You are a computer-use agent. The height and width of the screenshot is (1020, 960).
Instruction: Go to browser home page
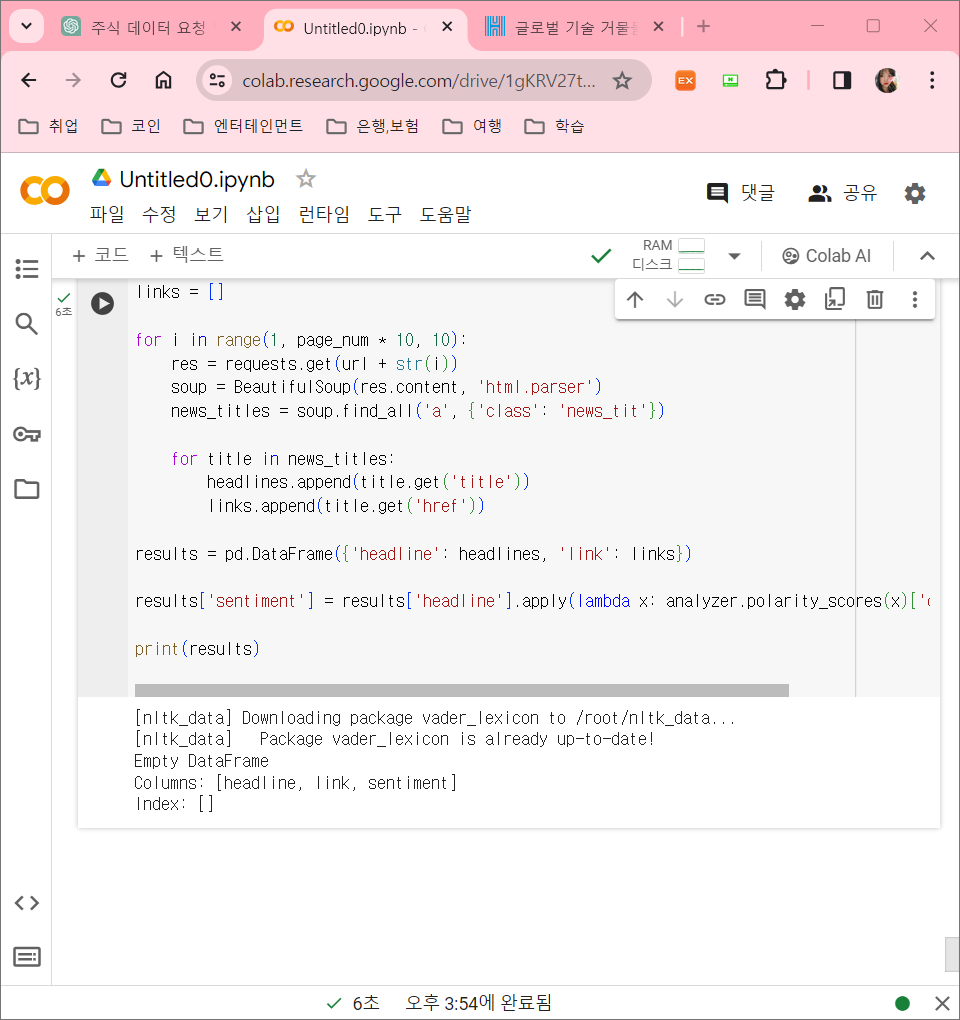[x=163, y=80]
